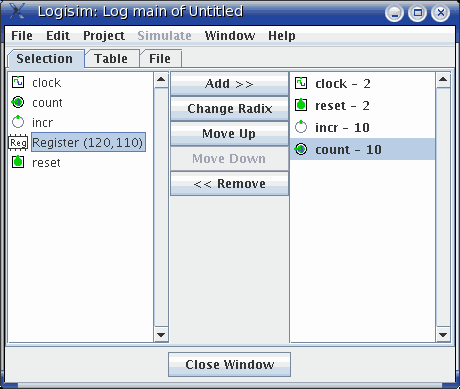This screenshot has width=460, height=389.
Task: Click the reset pin icon in left list
Action: coord(18,162)
